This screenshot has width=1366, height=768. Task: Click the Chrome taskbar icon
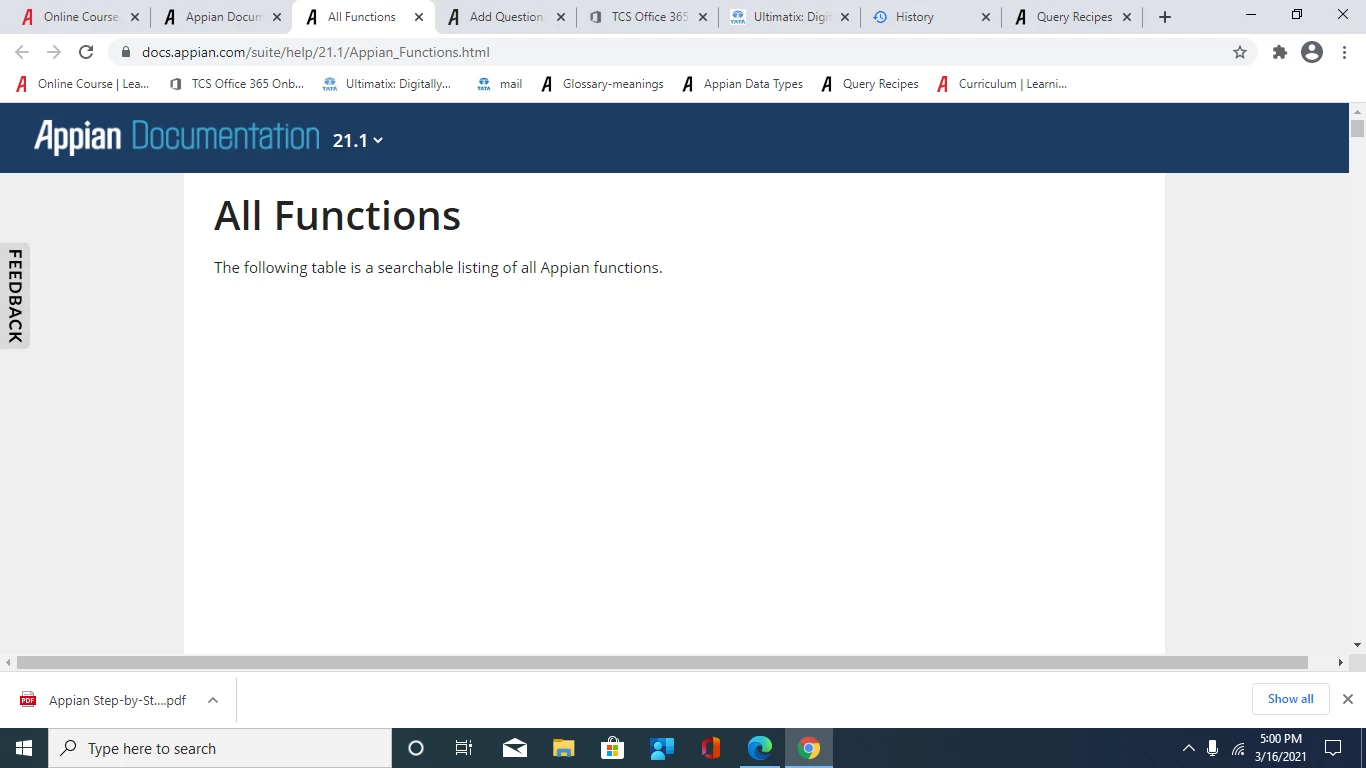[x=809, y=748]
